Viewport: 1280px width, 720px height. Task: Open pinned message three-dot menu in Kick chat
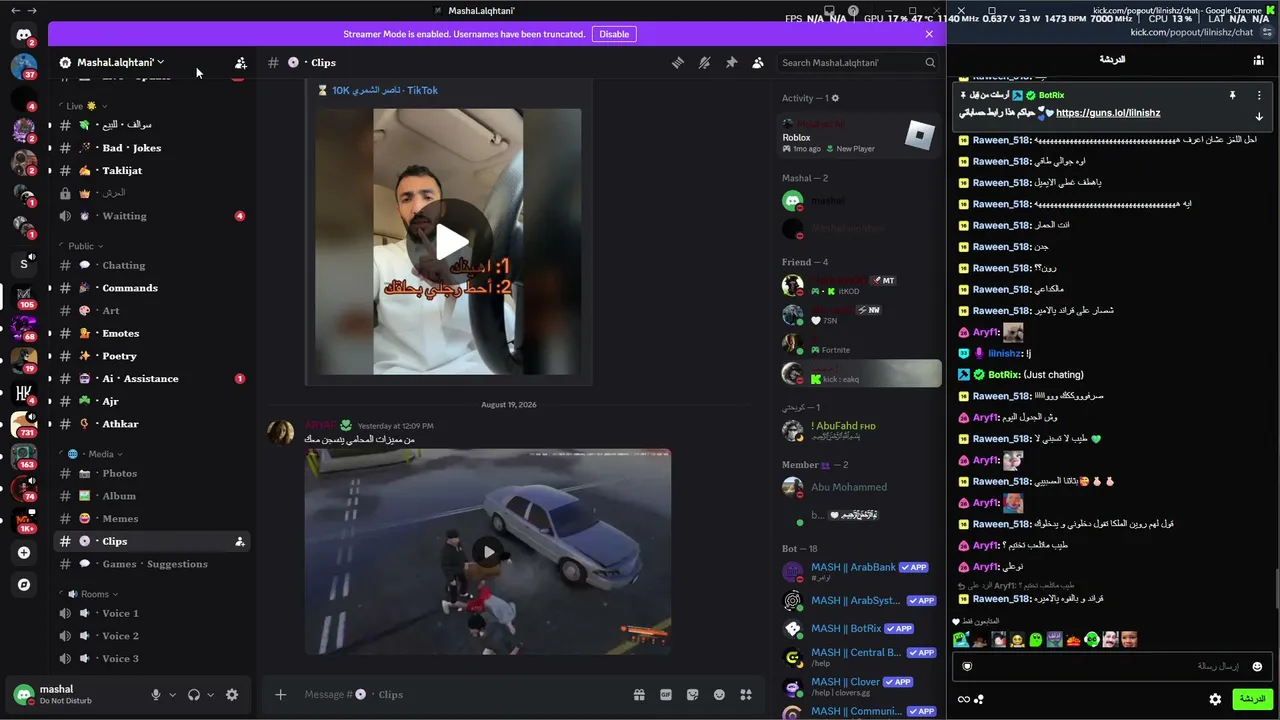(x=1259, y=95)
